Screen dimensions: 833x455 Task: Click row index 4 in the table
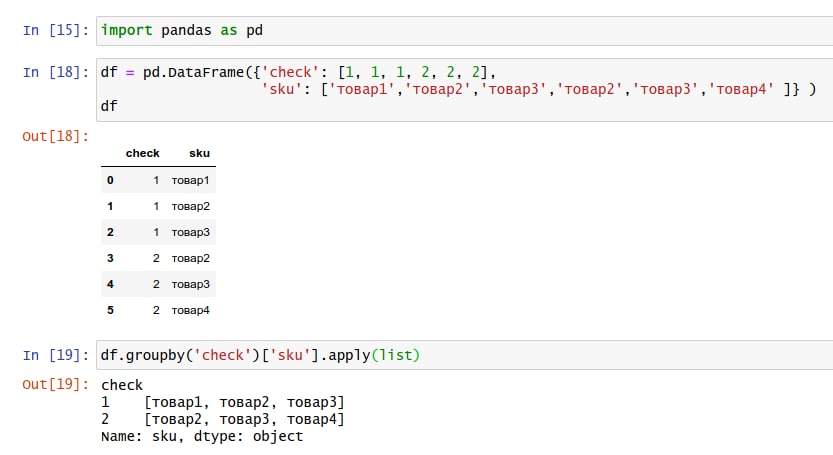coord(110,284)
